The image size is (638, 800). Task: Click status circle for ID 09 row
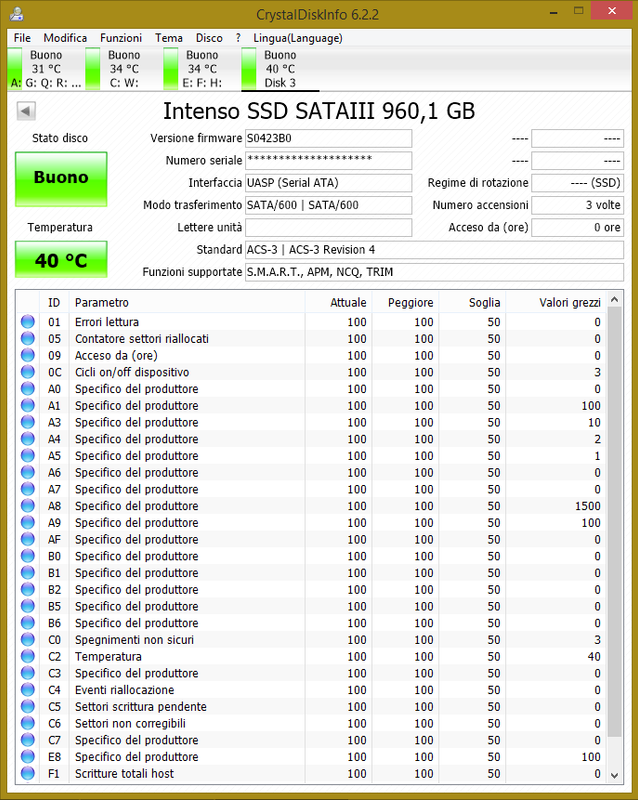[x=28, y=355]
